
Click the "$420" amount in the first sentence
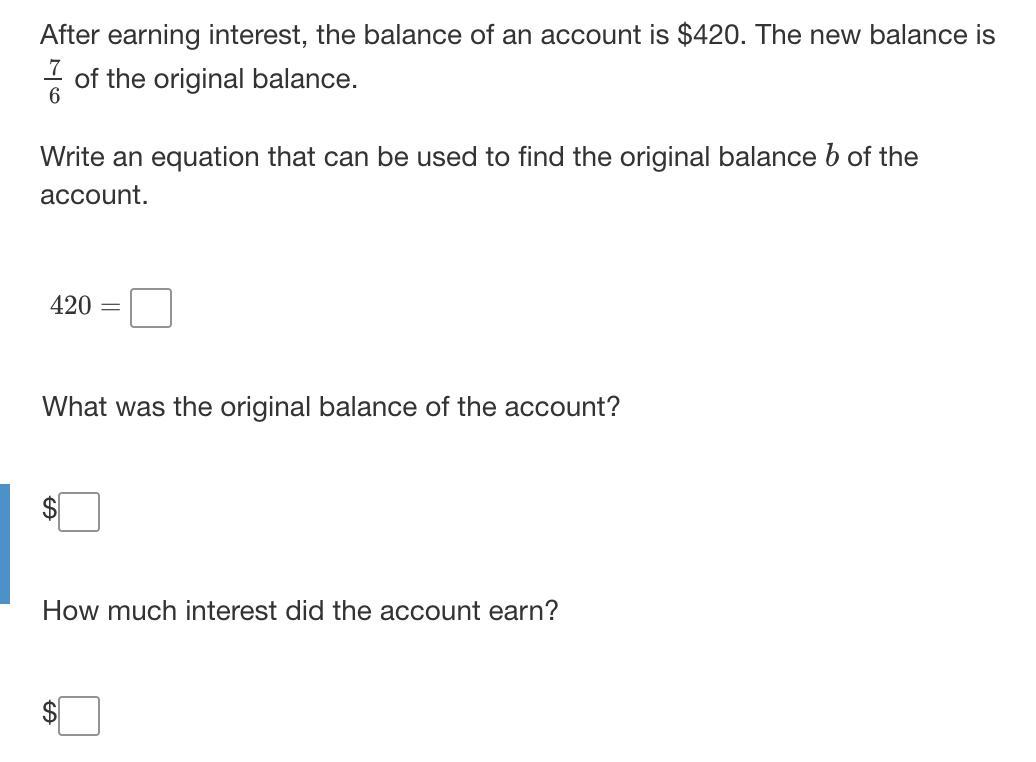coord(710,36)
